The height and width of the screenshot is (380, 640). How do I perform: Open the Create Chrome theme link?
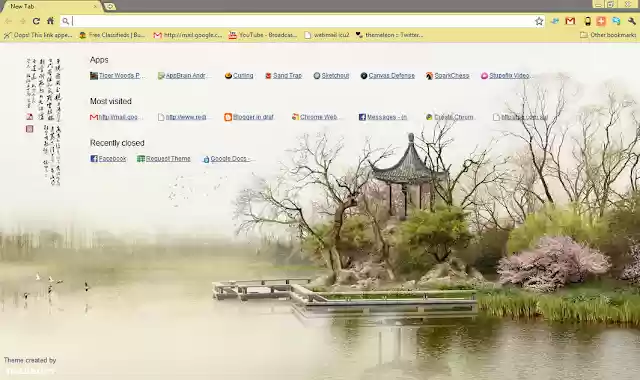[450, 117]
